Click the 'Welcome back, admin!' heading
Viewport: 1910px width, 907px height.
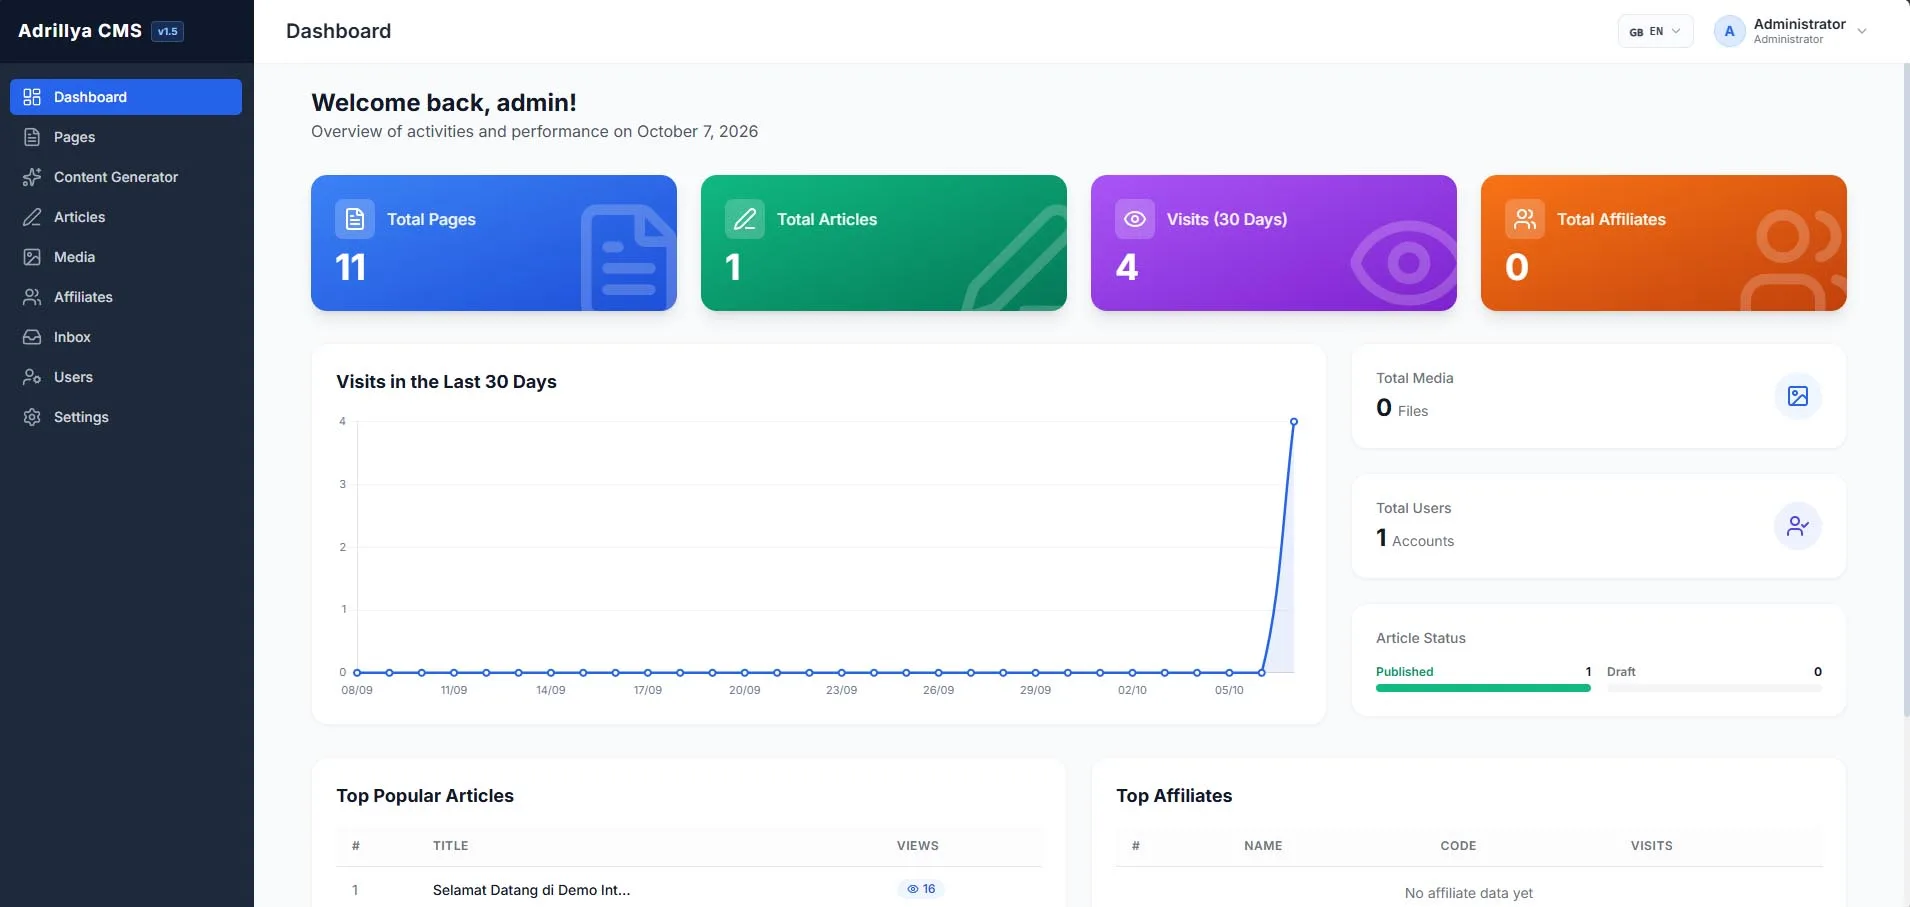[444, 102]
